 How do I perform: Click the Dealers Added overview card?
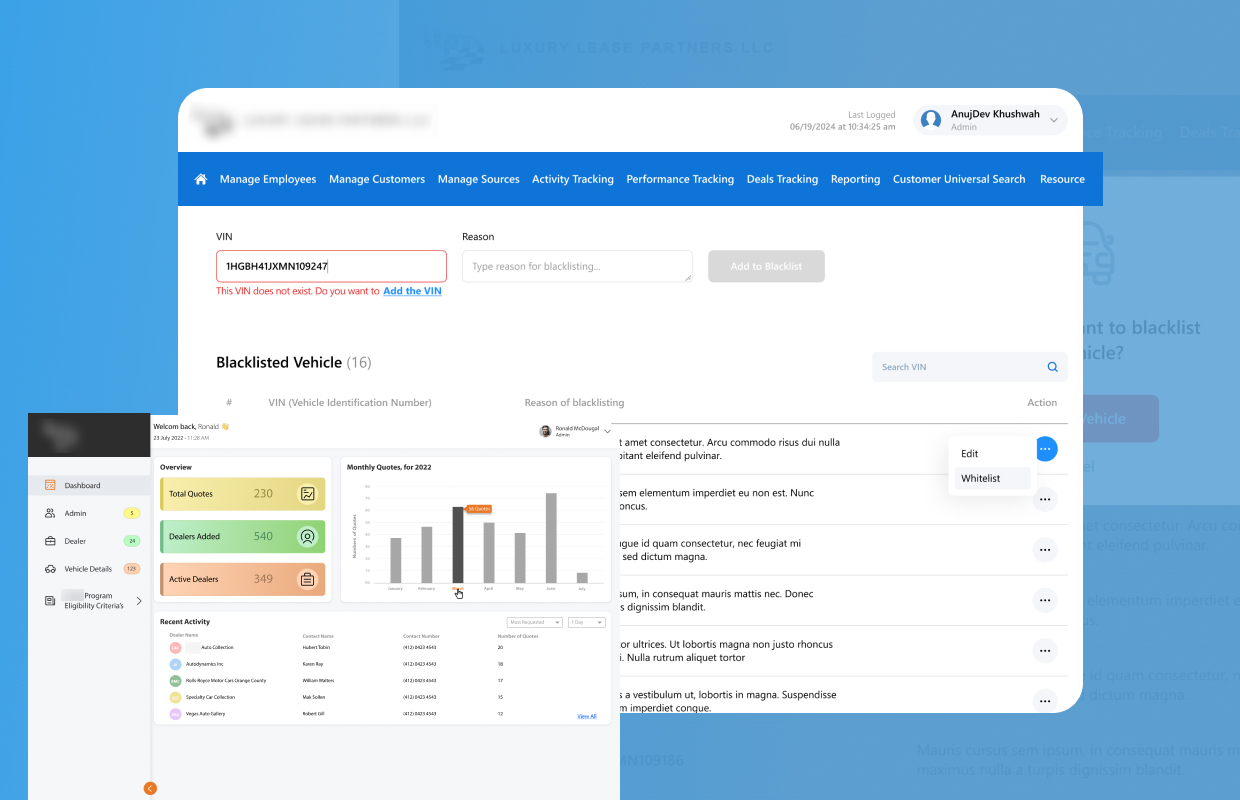pos(241,536)
